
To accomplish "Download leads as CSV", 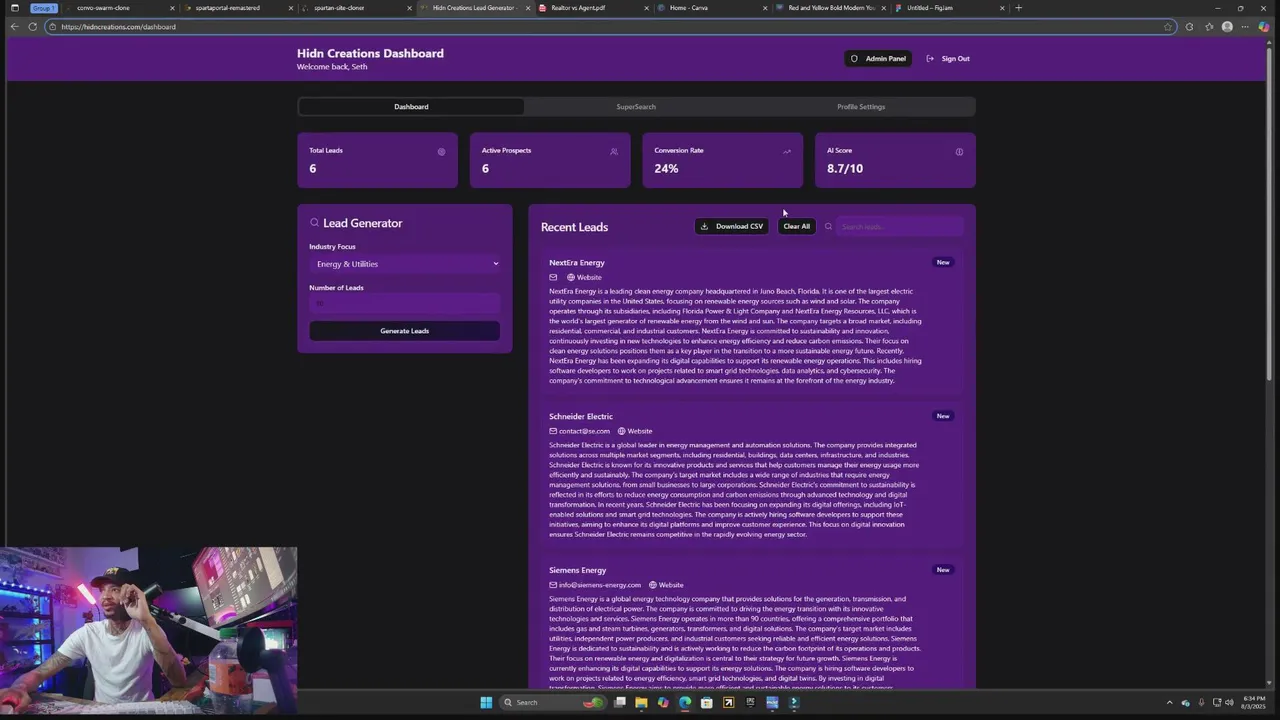I will 732,226.
